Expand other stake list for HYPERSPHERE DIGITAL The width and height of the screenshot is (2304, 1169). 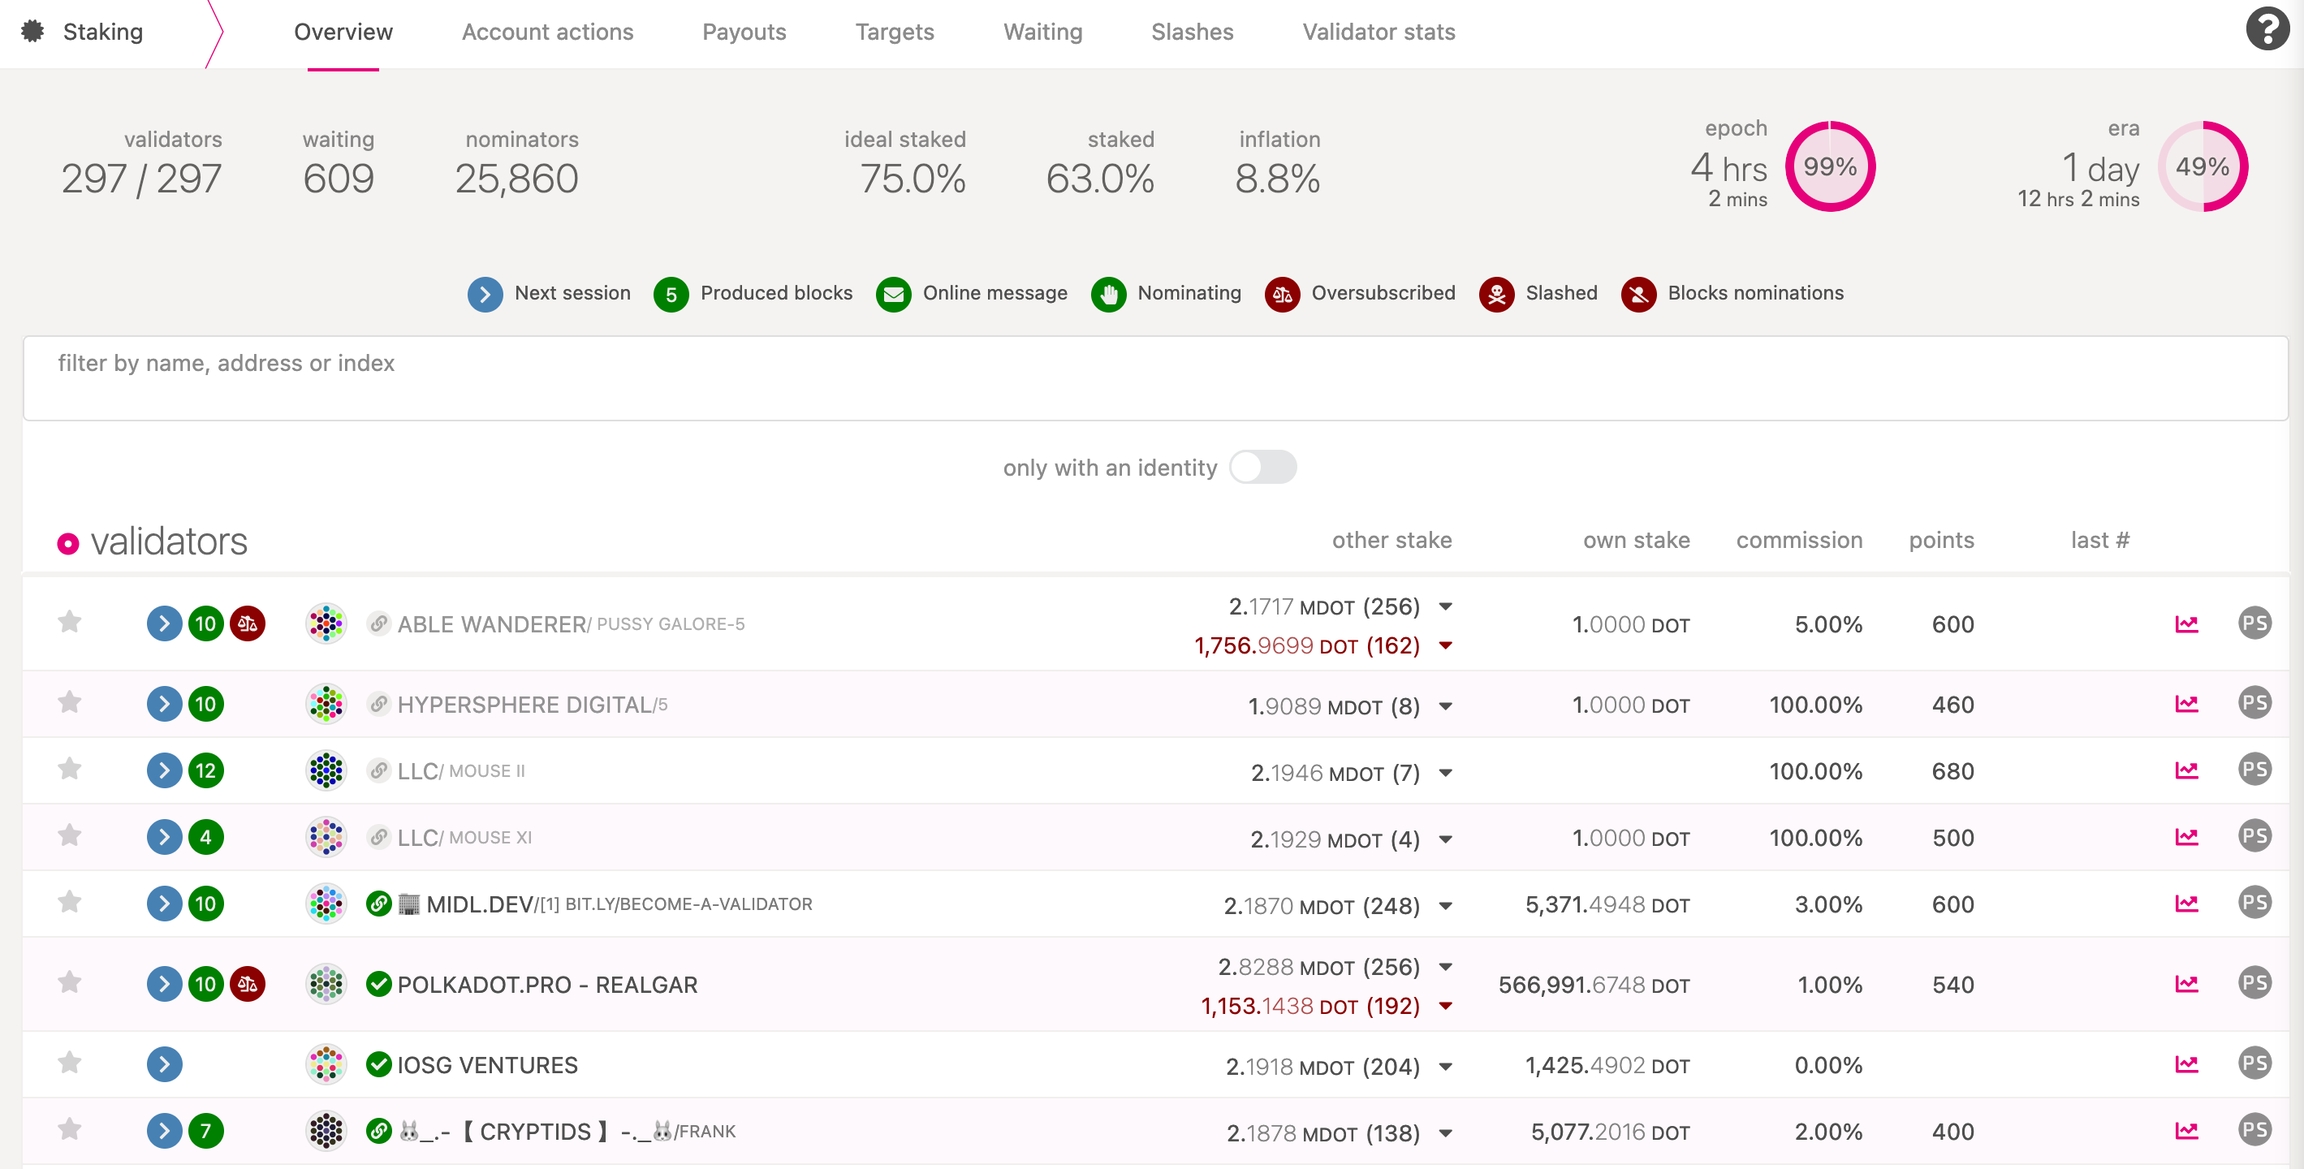pos(1445,706)
